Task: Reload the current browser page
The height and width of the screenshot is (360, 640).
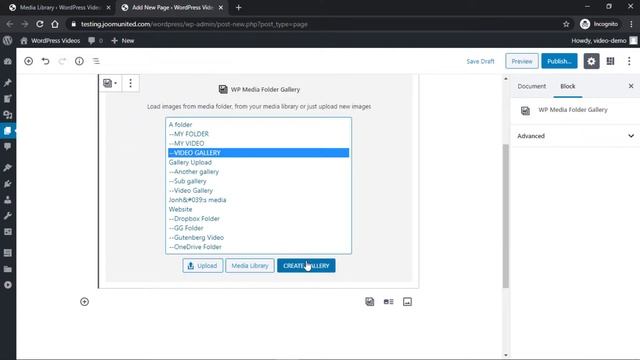Action: click(40, 24)
